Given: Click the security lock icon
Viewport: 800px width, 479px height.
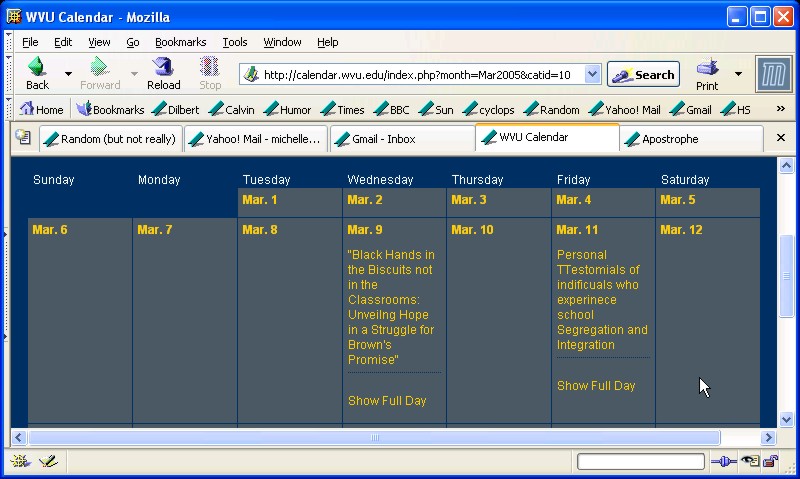Looking at the screenshot, I should (x=771, y=461).
